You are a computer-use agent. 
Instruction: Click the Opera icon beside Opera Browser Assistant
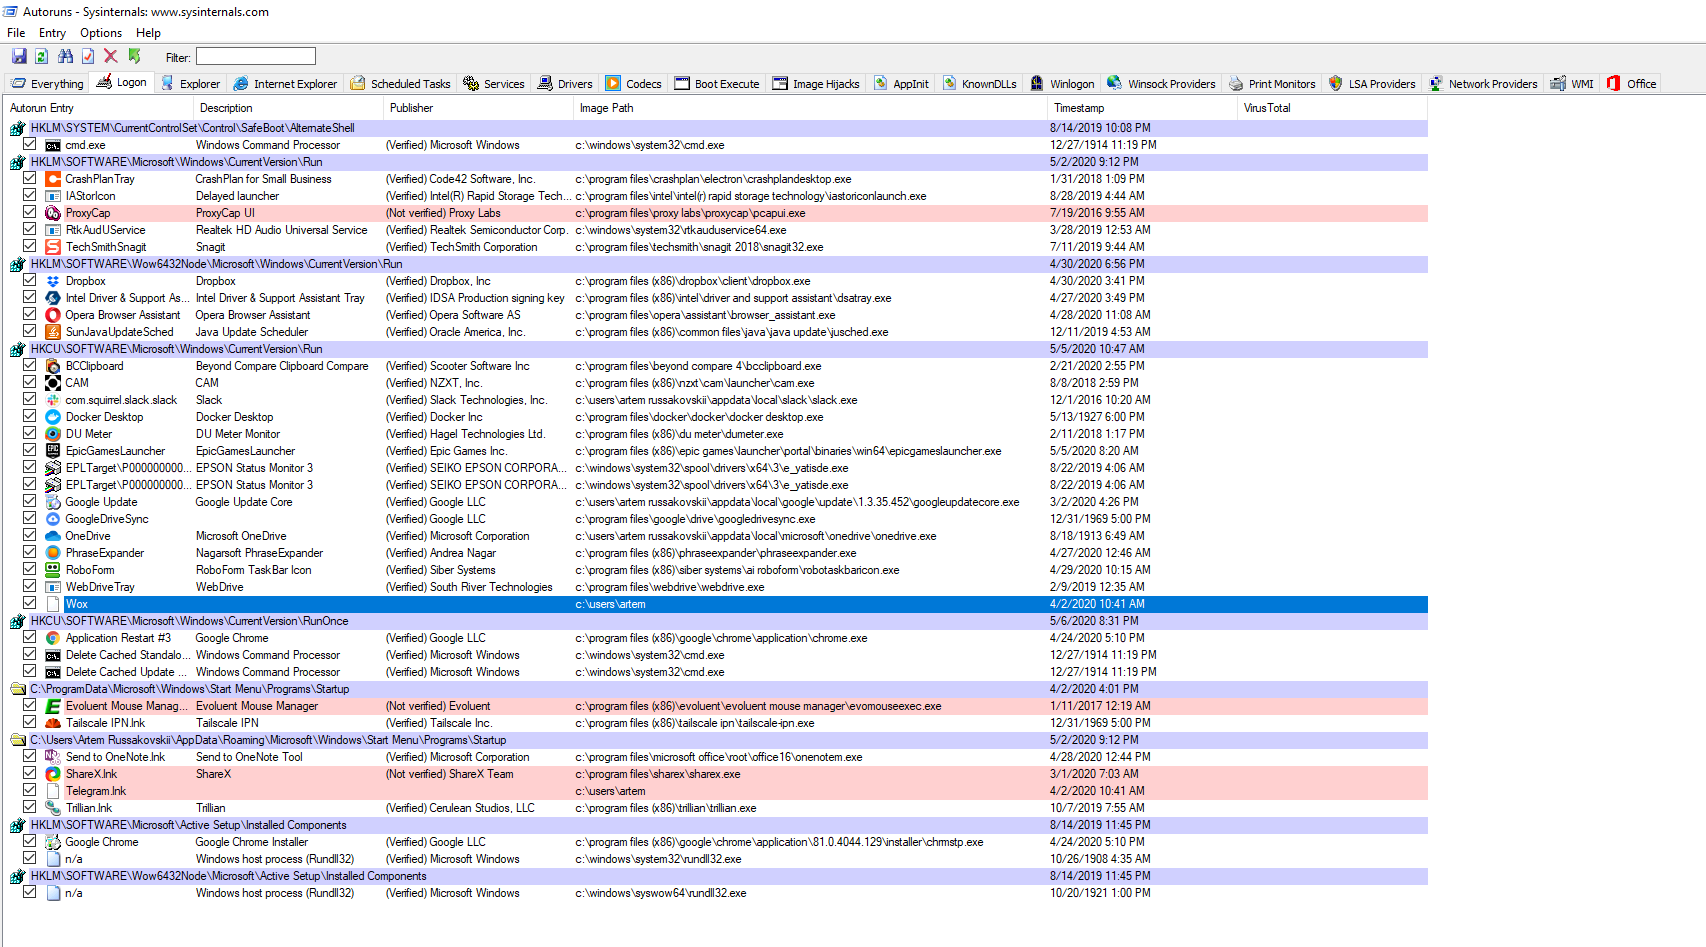[52, 314]
